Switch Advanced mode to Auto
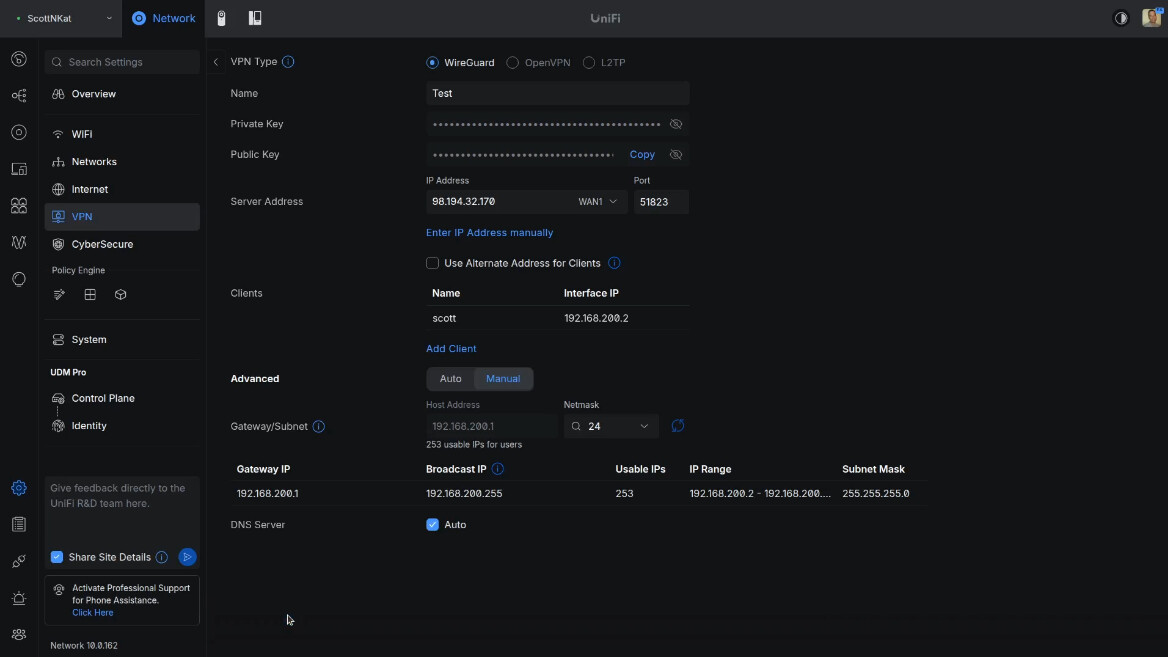1168x657 pixels. click(451, 379)
